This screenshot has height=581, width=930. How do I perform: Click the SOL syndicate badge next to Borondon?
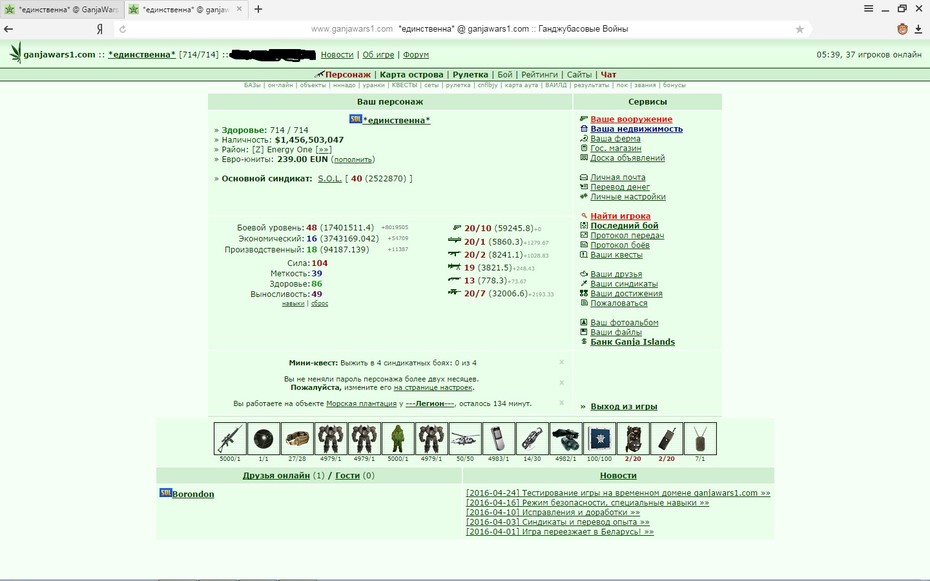pos(165,493)
